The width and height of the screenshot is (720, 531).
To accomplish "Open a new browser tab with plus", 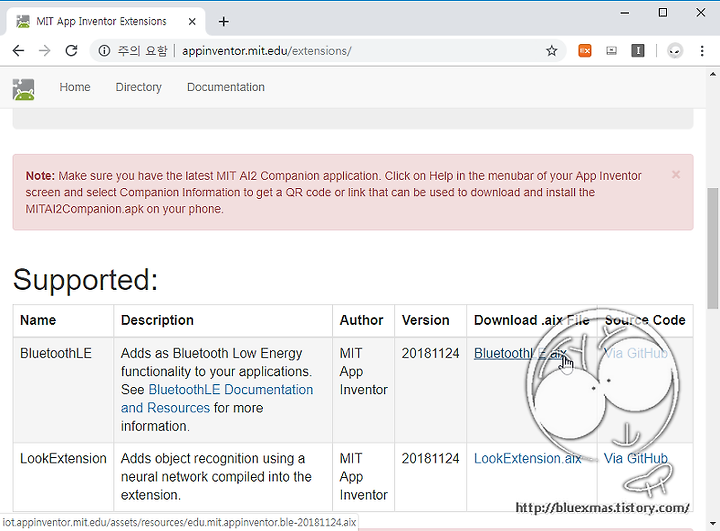I will [224, 22].
